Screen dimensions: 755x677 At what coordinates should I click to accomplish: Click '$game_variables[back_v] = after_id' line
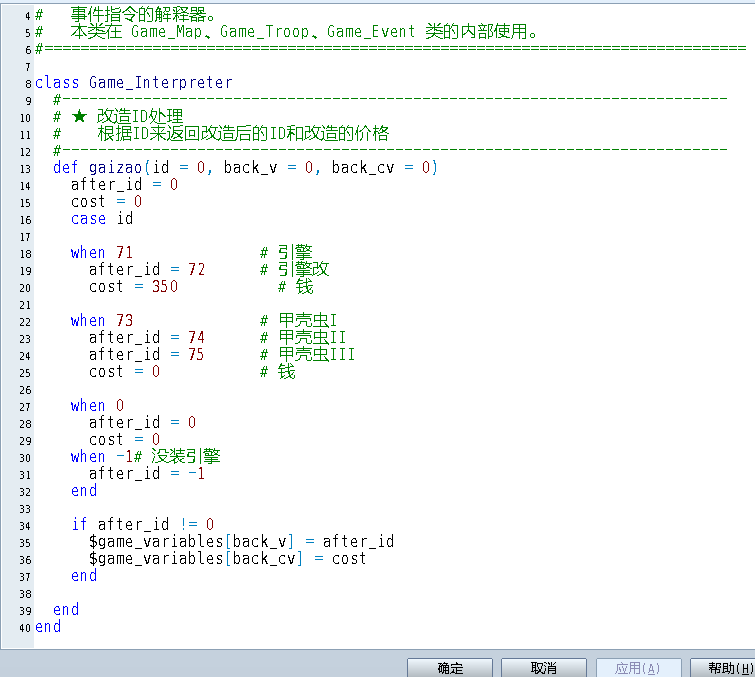click(241, 542)
